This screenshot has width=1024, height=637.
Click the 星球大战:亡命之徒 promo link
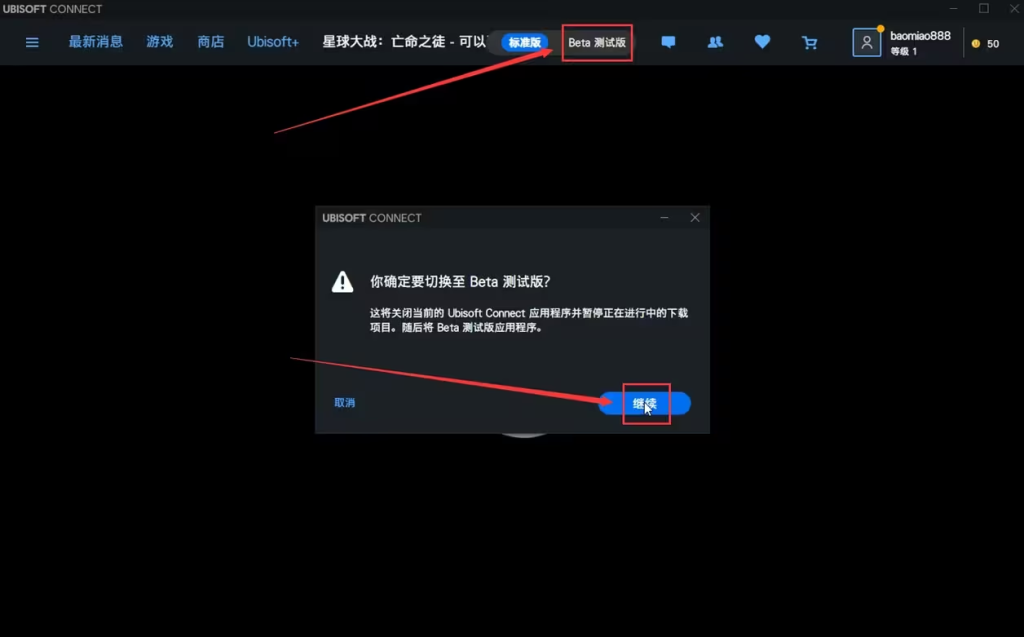[404, 42]
